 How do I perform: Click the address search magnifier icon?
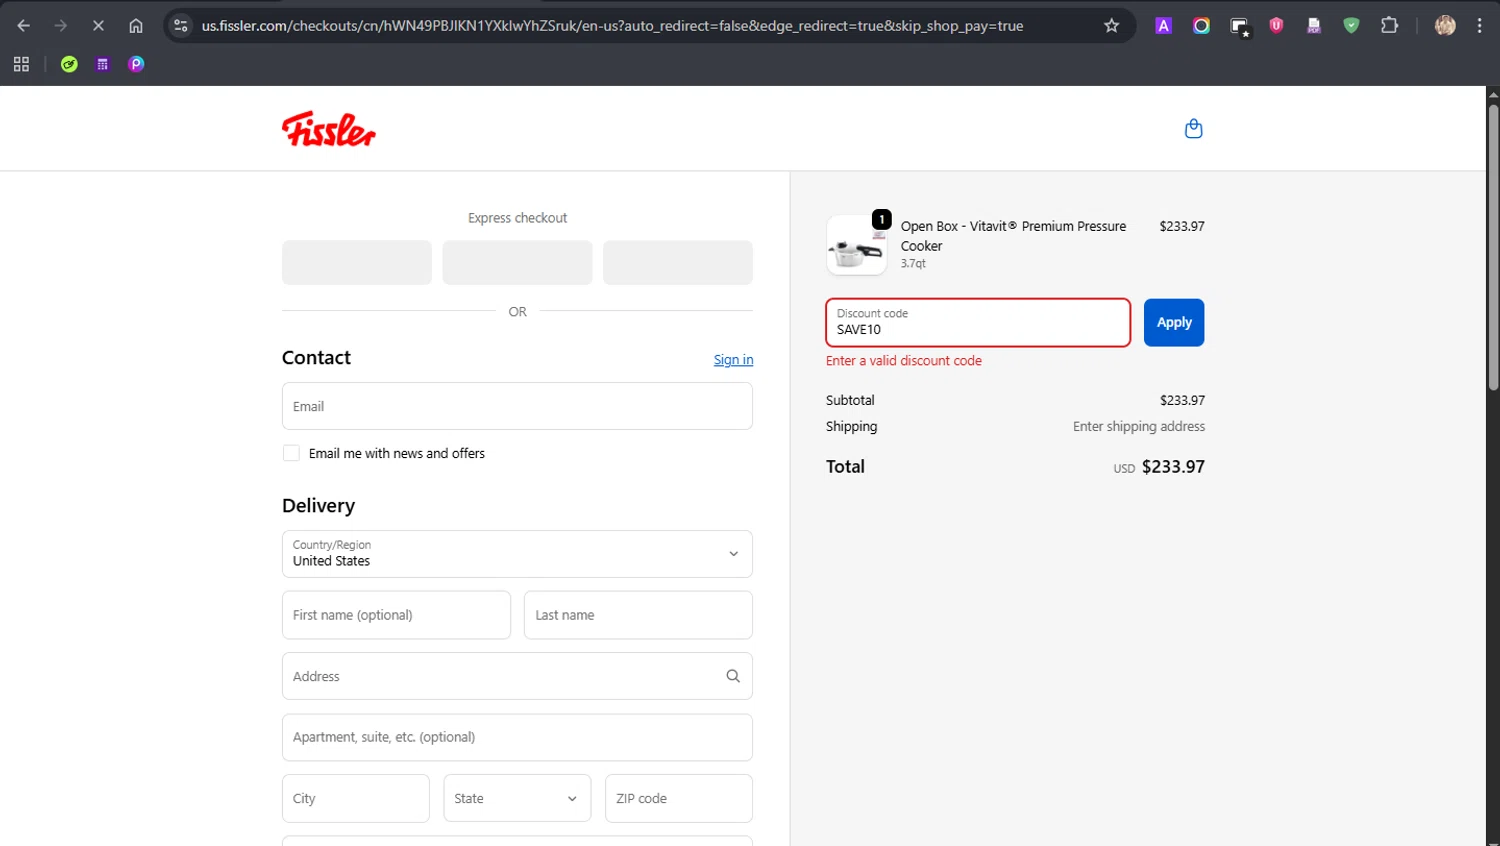pos(733,676)
